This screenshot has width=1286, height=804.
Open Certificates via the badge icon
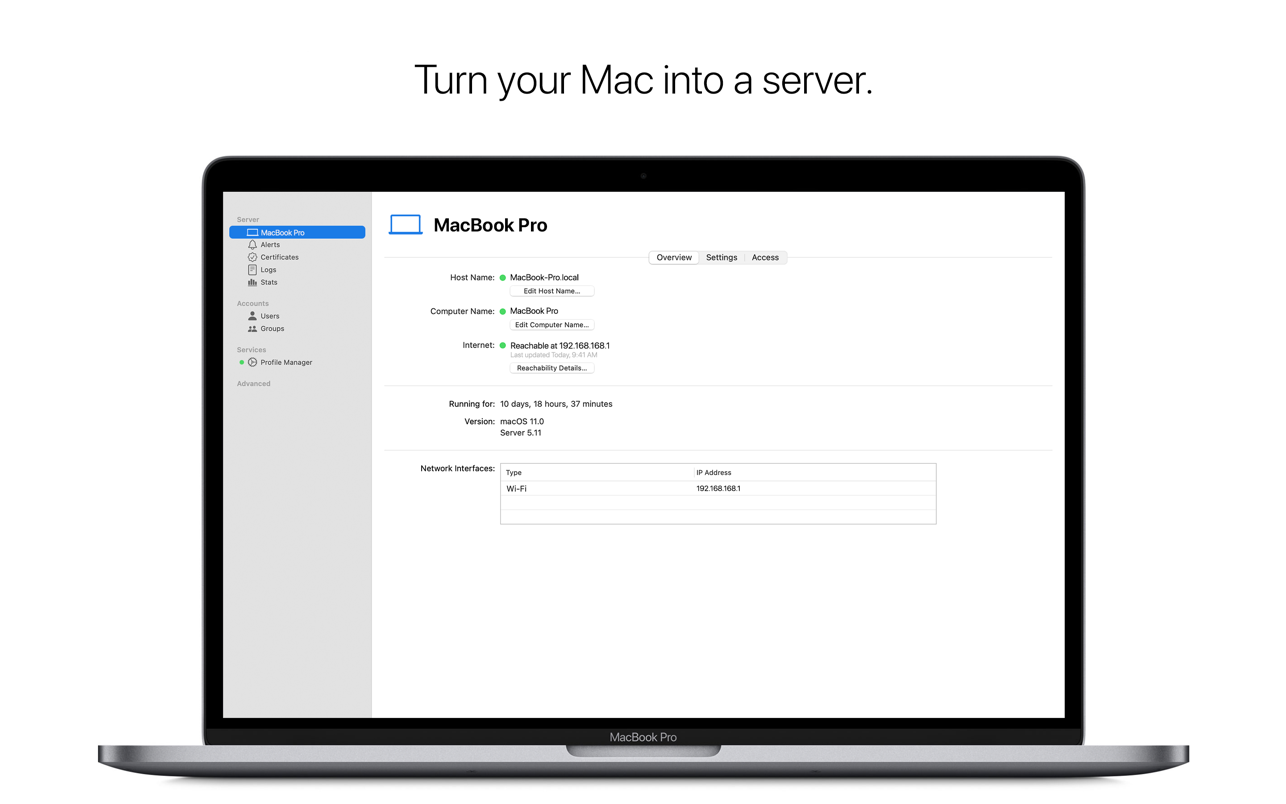click(252, 257)
